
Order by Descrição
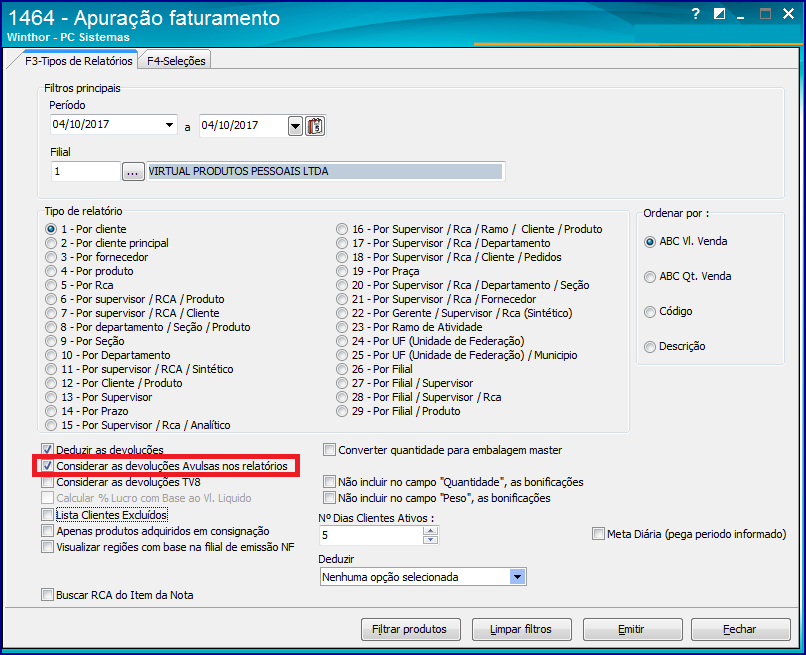pyautogui.click(x=650, y=347)
